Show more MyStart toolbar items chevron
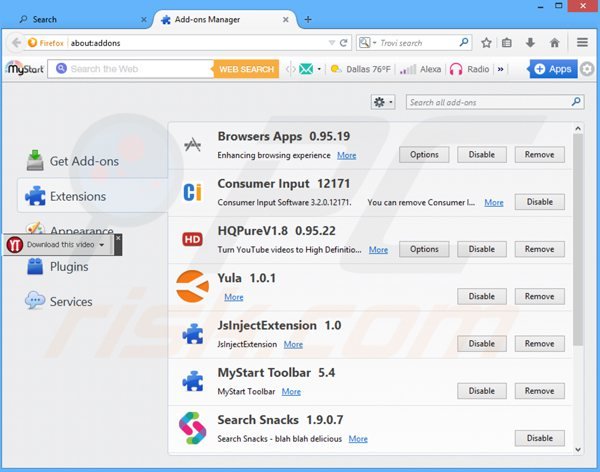Viewport: 600px width, 472px height. [500, 69]
